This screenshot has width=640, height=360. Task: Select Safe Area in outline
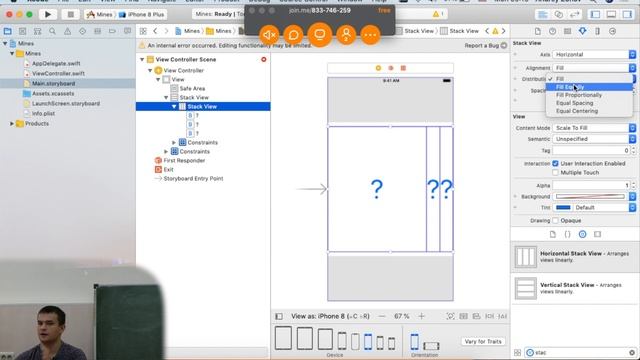192,89
